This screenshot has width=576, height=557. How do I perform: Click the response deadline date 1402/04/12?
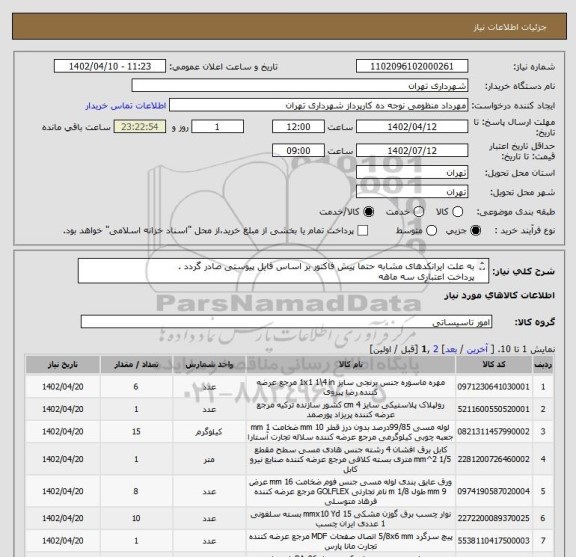coord(412,127)
